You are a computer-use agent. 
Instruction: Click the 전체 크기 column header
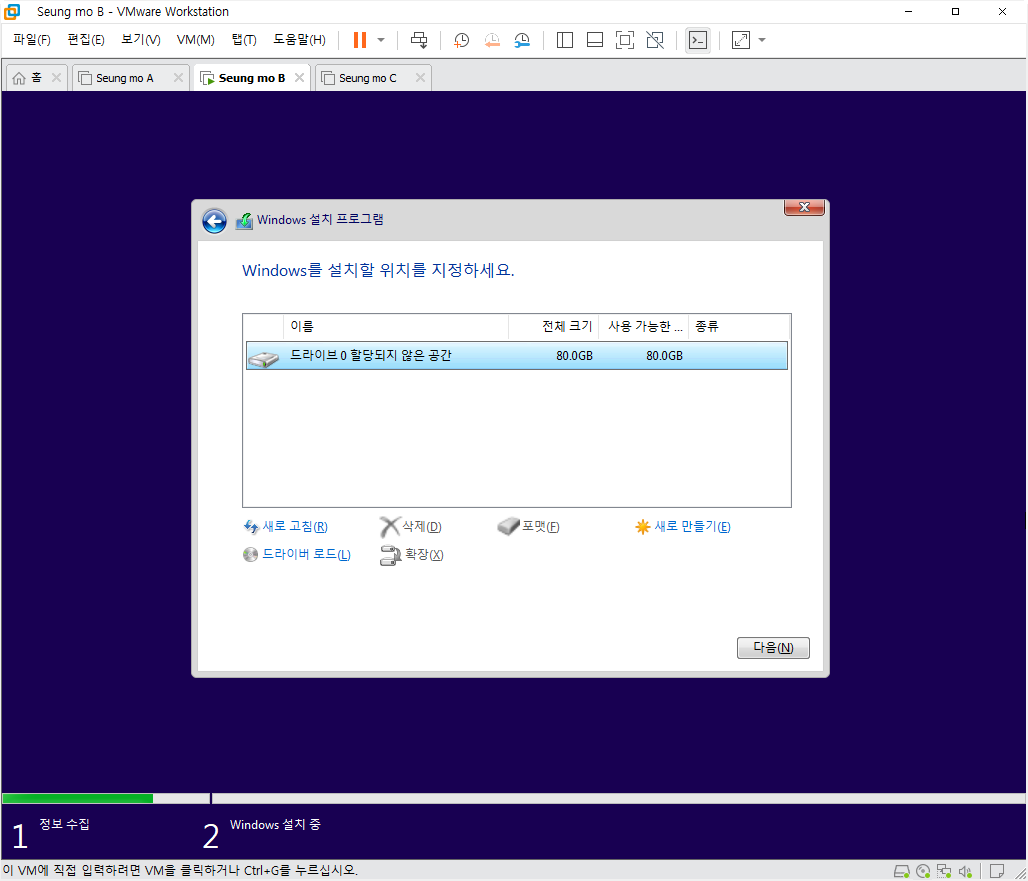click(553, 326)
